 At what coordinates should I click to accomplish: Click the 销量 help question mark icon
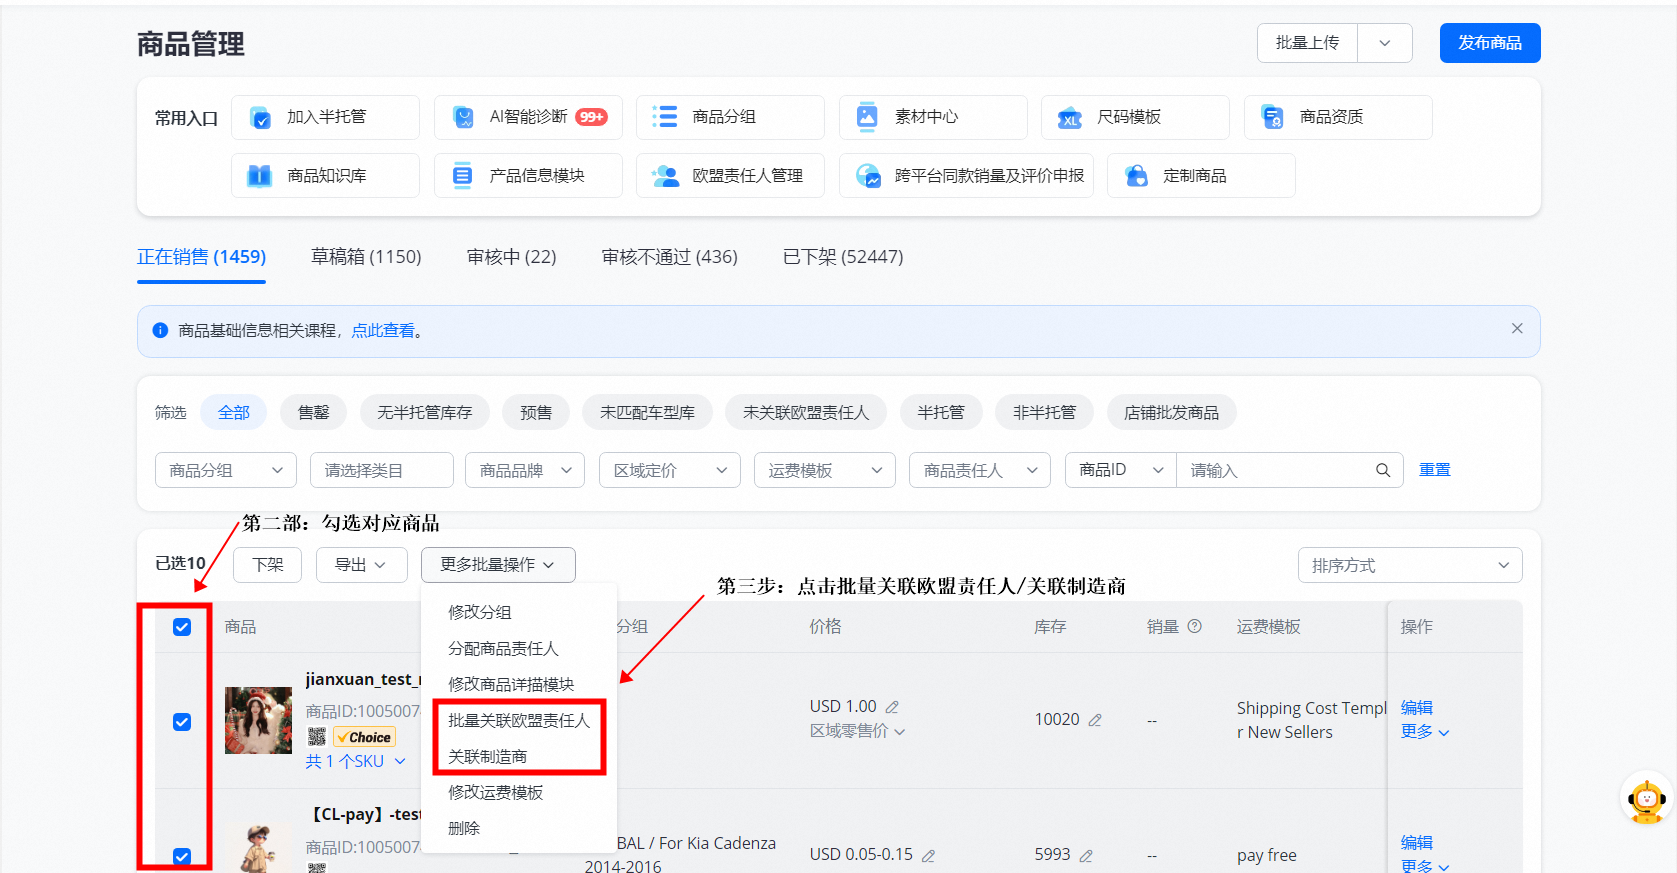(1194, 626)
